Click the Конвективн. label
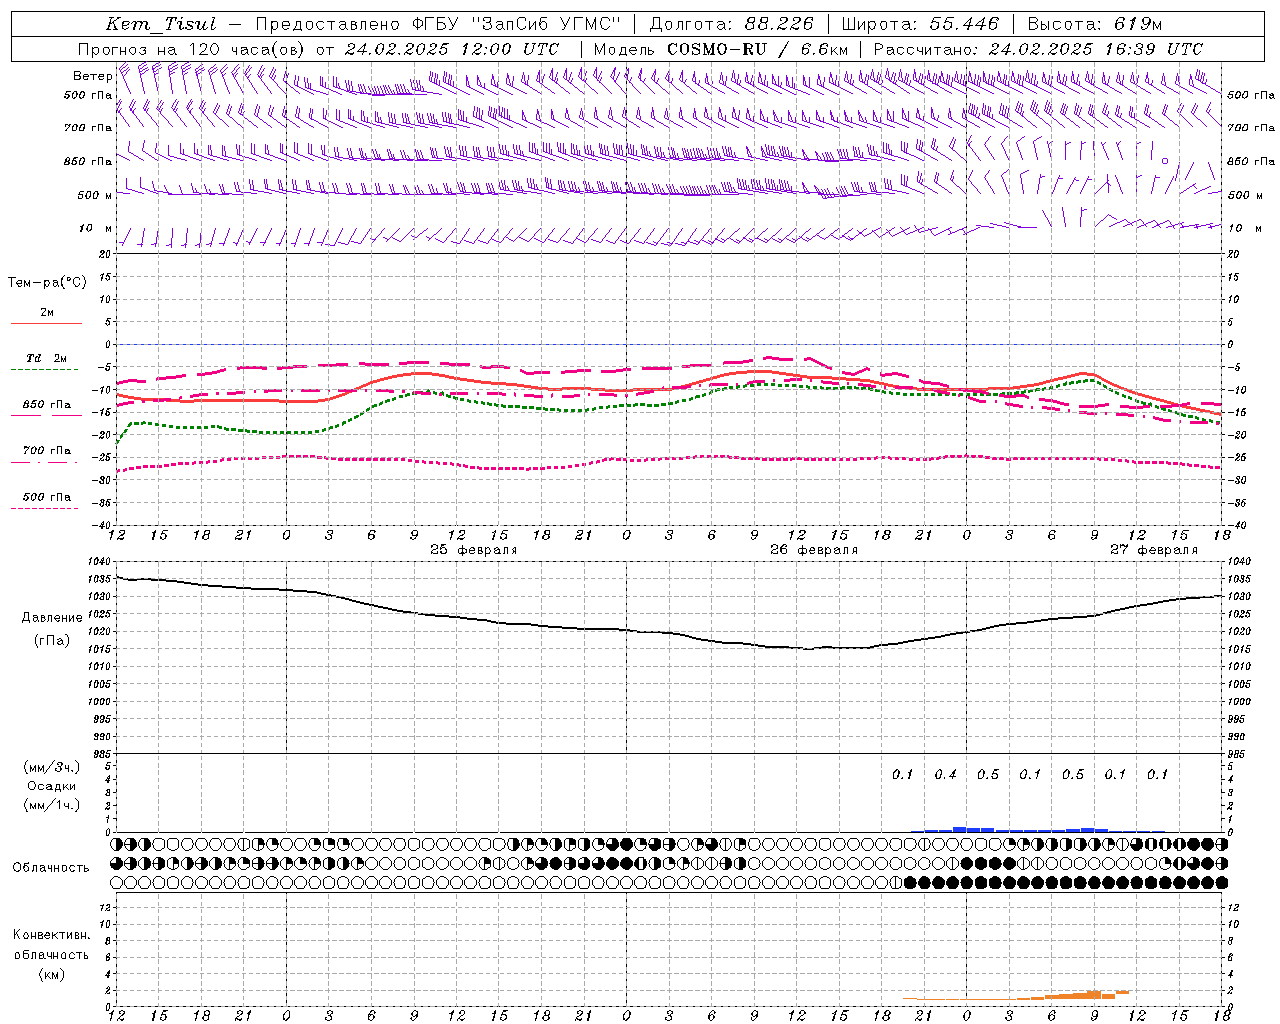1280x1024 pixels. click(51, 935)
